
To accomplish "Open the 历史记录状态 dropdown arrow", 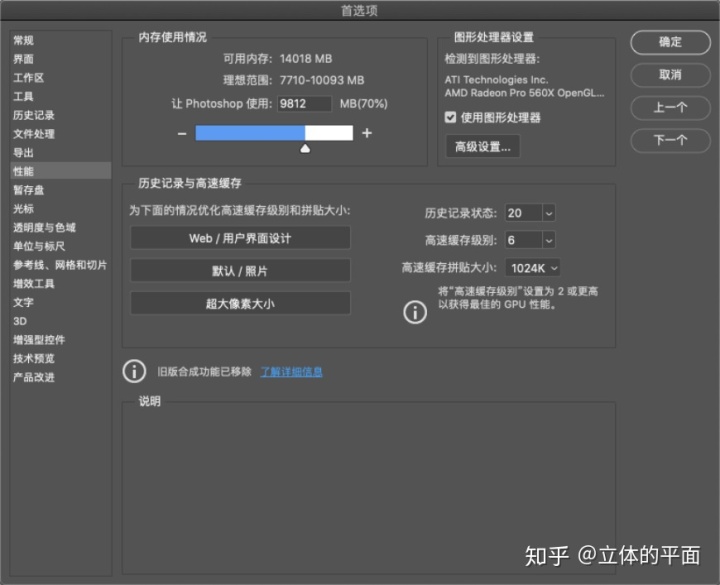I will pos(549,213).
